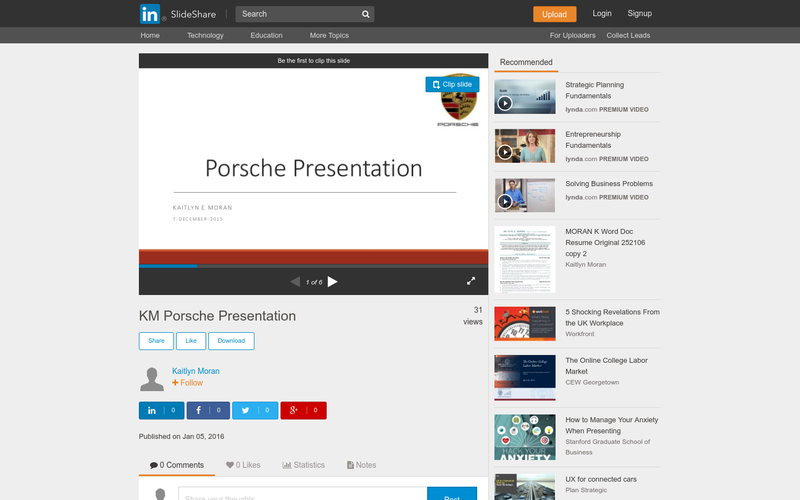800x500 pixels.
Task: Click the Post comment button
Action: tap(452, 494)
